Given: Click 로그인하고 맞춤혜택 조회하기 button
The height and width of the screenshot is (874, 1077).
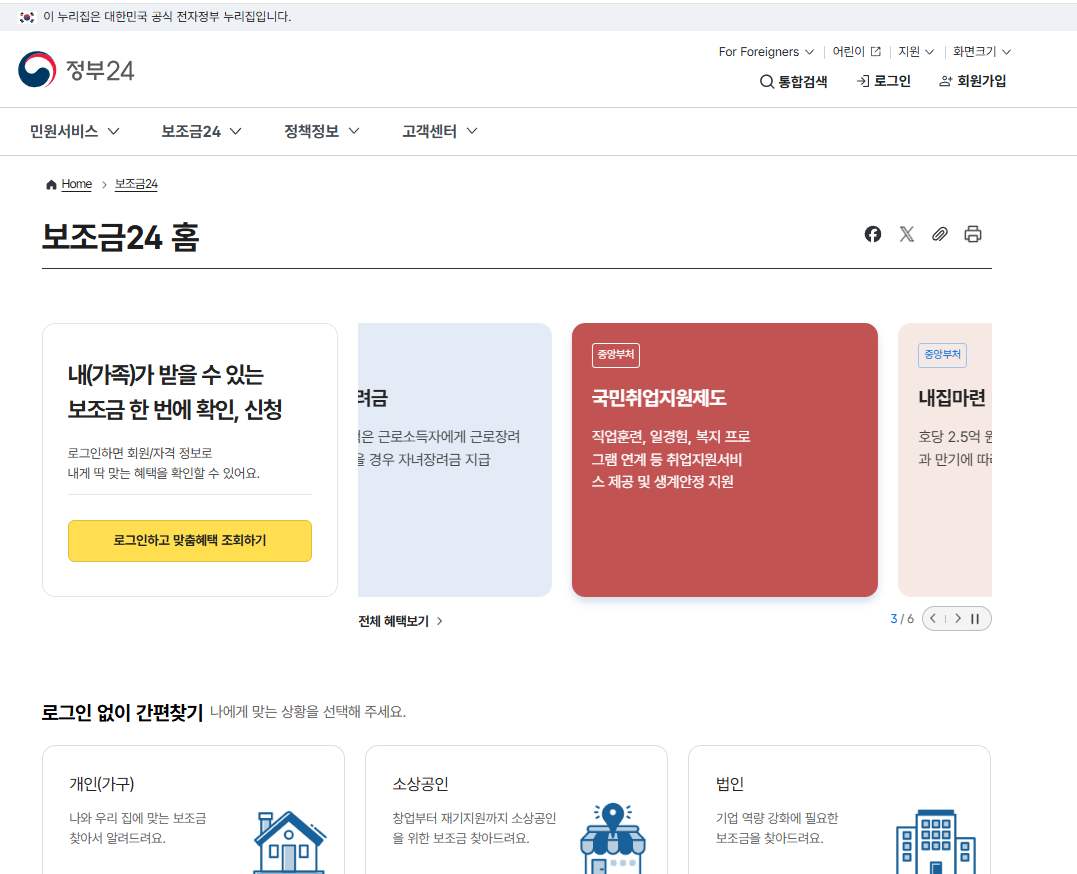Looking at the screenshot, I should [x=190, y=541].
